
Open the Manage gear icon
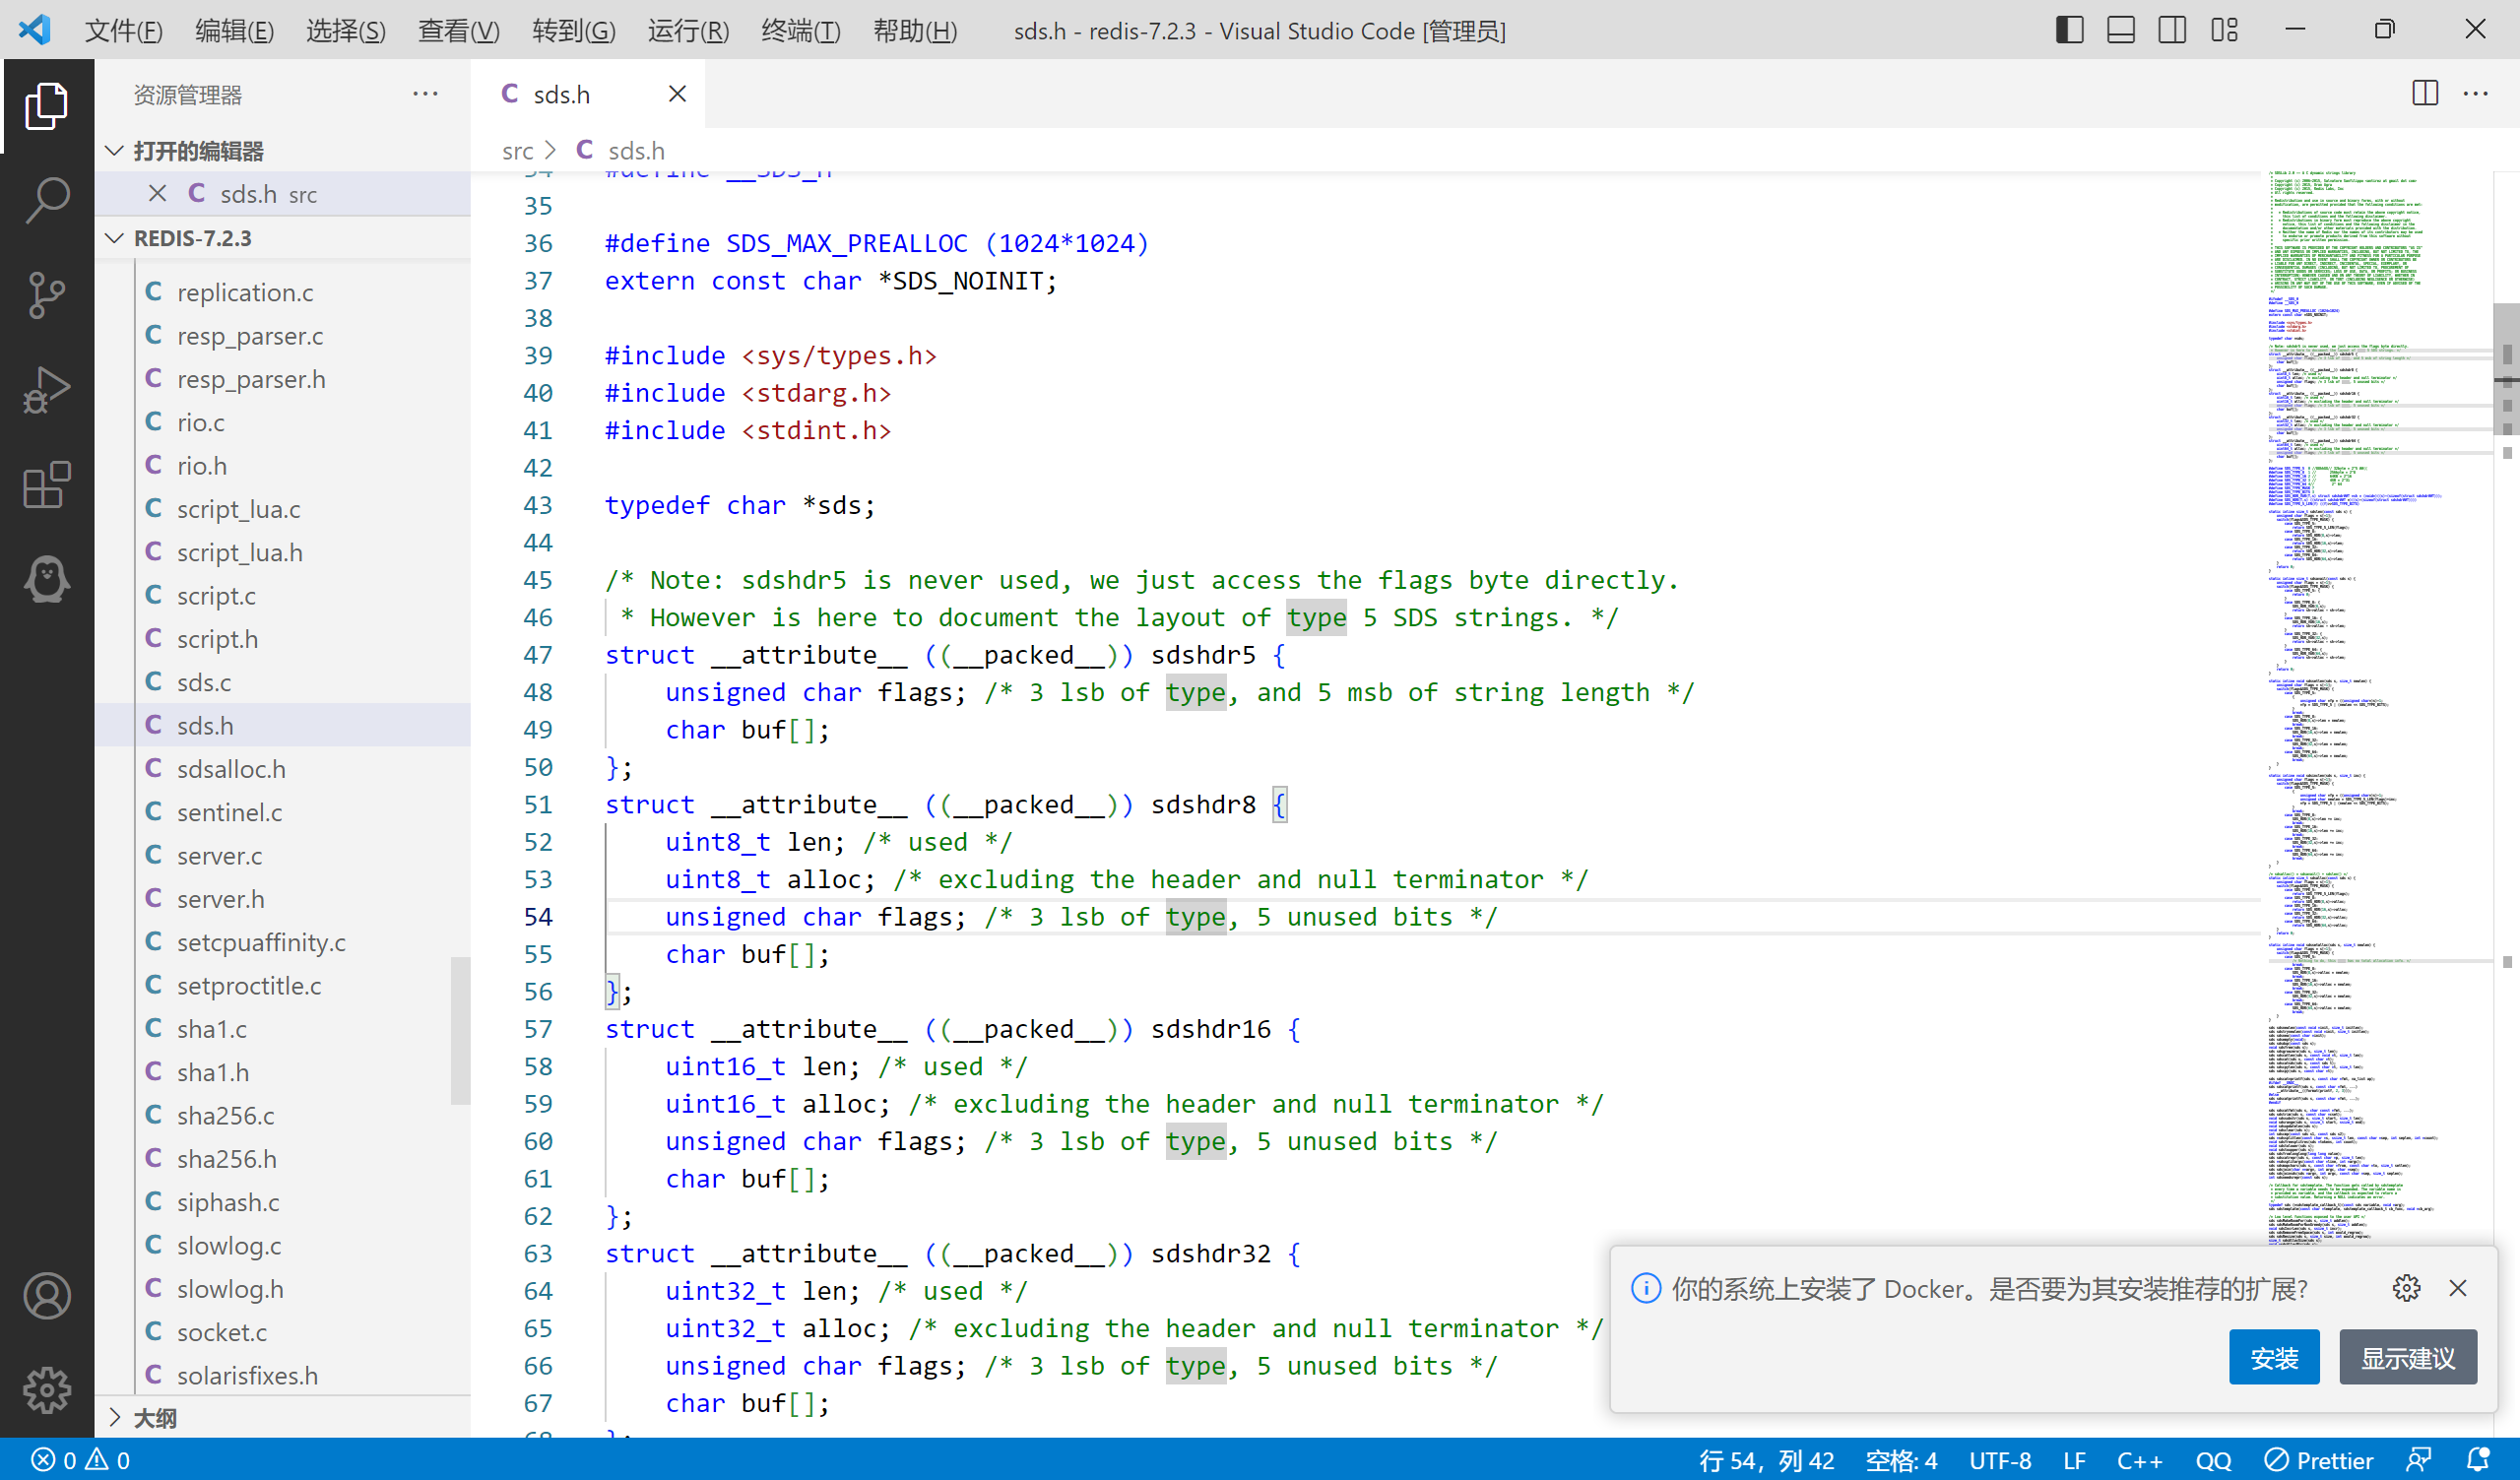47,1390
